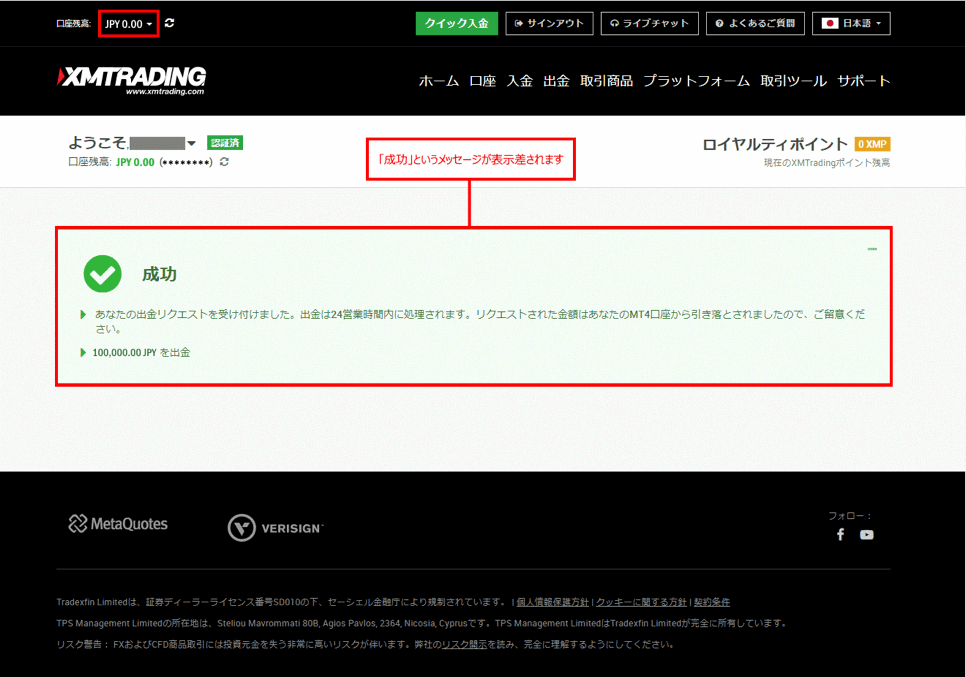
Task: Open the 個人情報保護方針 link
Action: tap(552, 602)
